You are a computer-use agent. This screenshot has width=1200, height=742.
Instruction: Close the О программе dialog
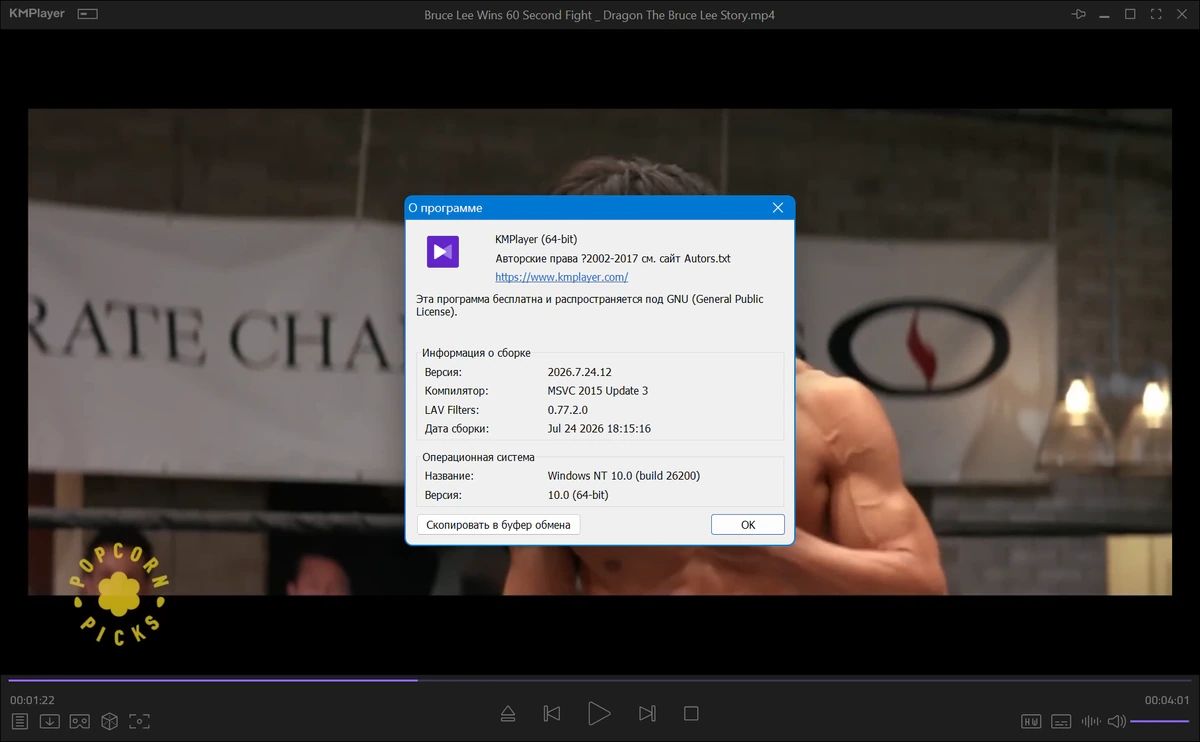[x=778, y=208]
